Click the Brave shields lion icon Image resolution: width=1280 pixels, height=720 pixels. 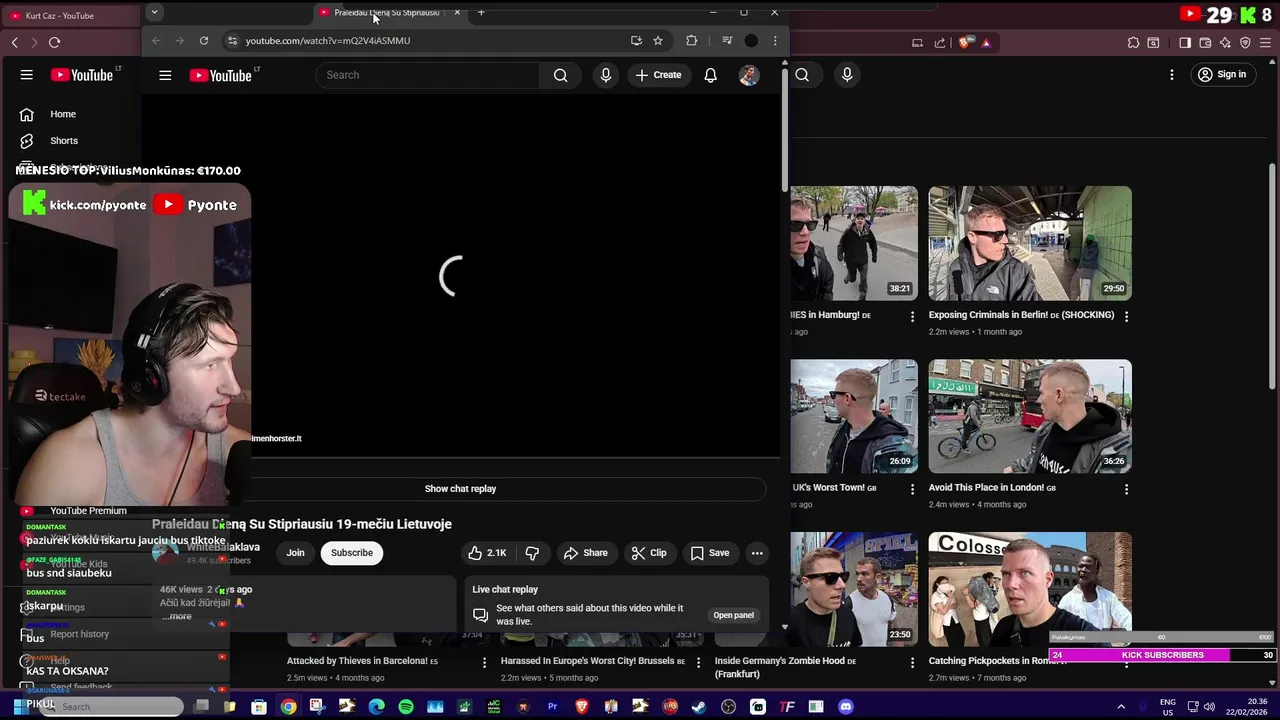[x=965, y=43]
